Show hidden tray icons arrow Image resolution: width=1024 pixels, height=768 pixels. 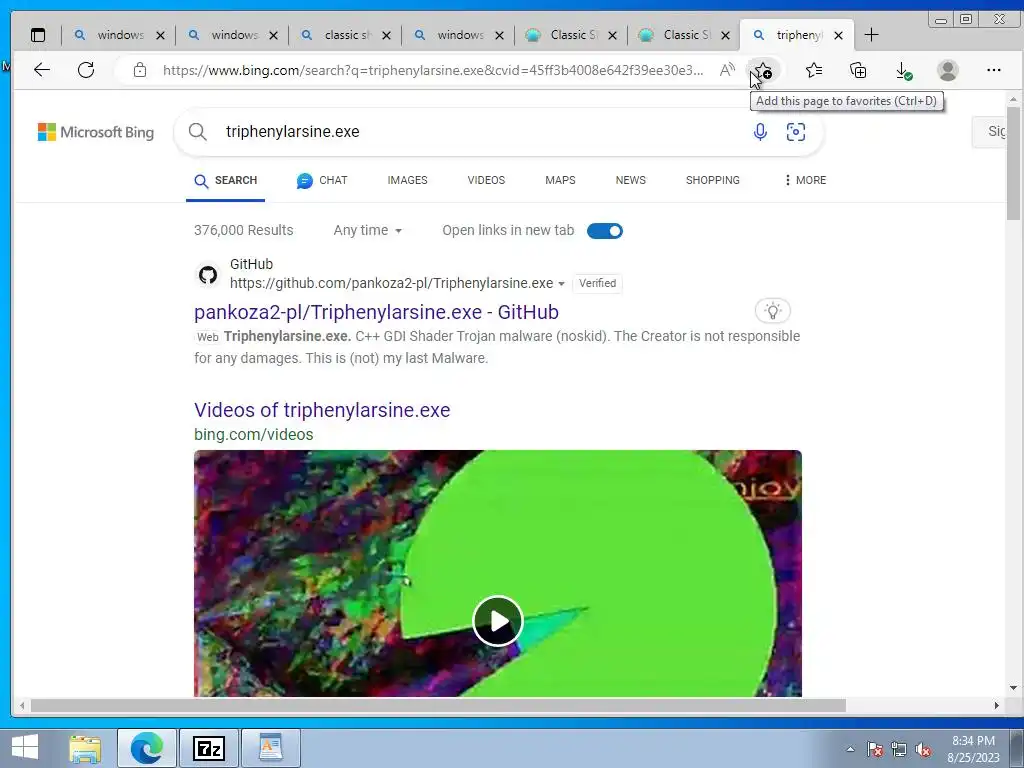pyautogui.click(x=850, y=749)
